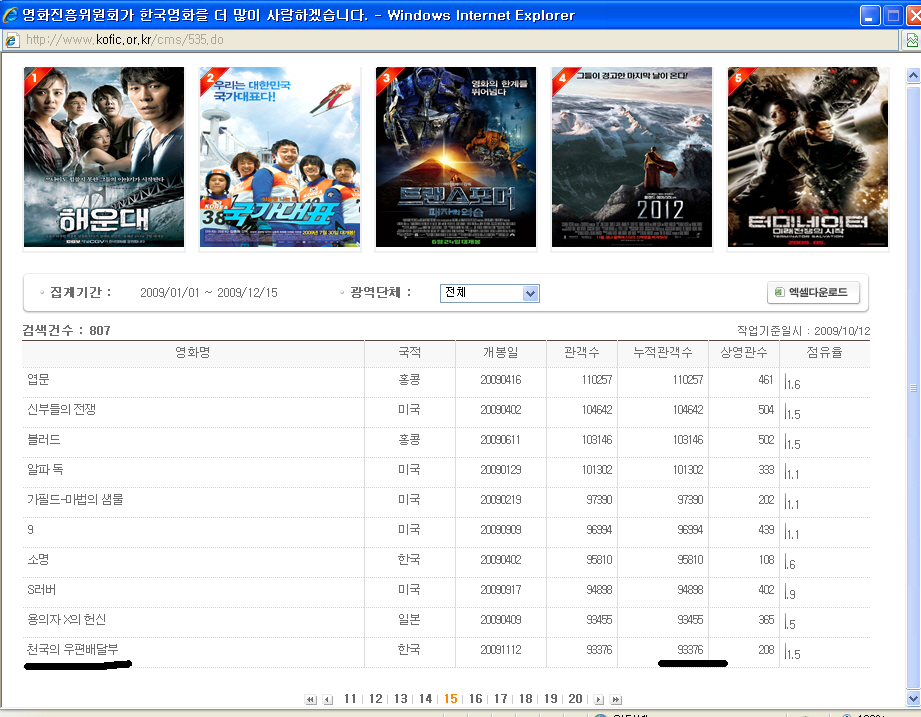Open the 국가대표 movie poster ranked 2

(280, 157)
